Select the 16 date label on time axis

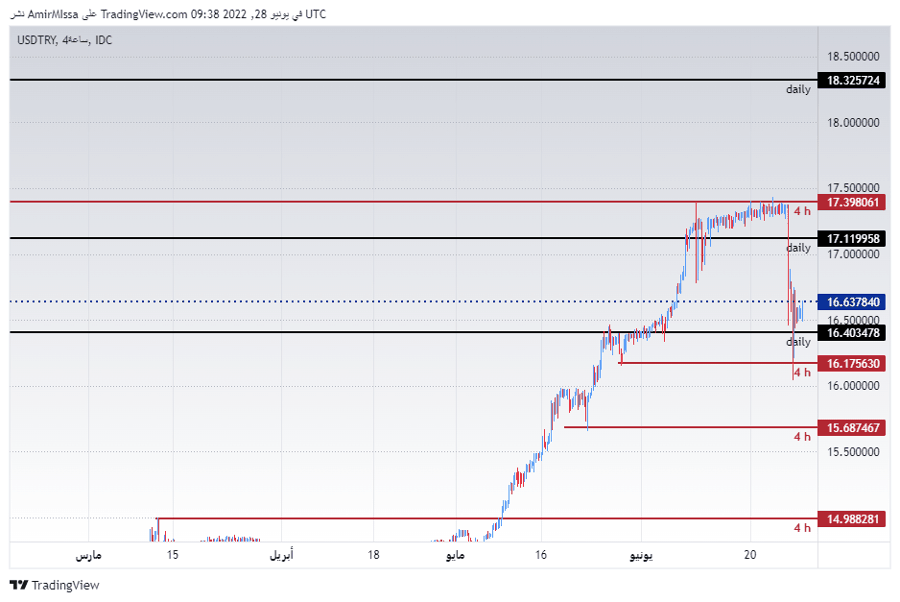pyautogui.click(x=541, y=555)
